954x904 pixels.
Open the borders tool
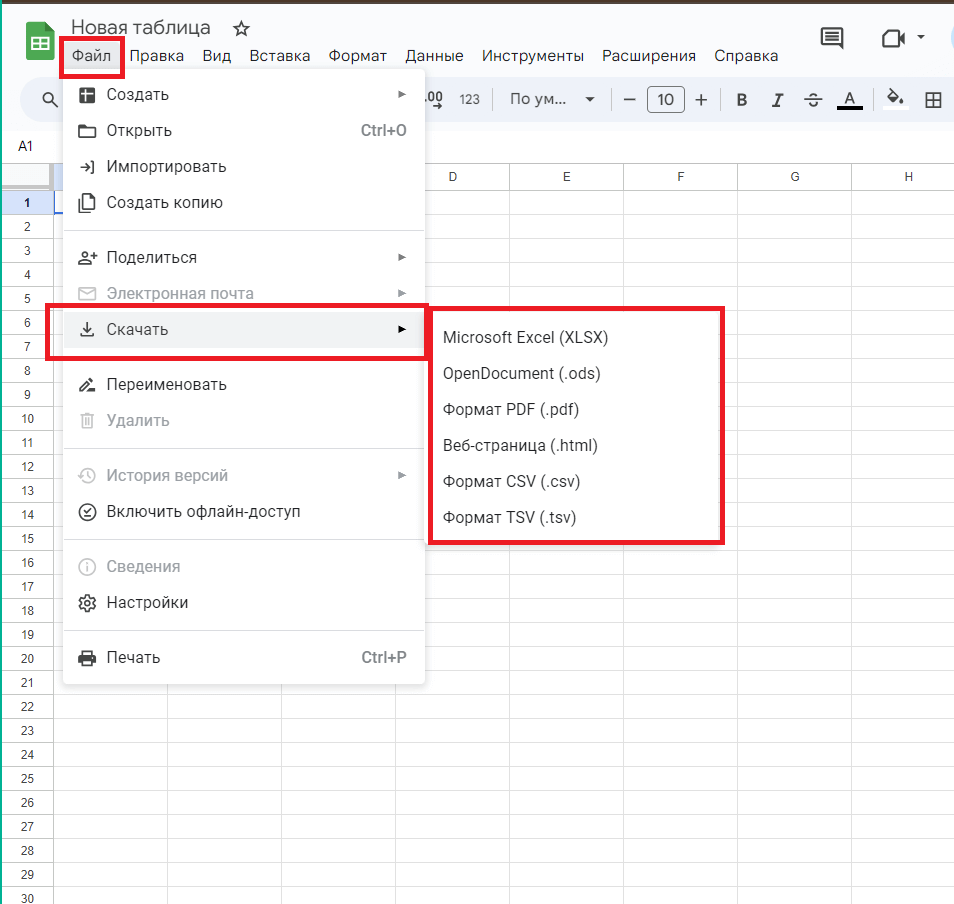[x=933, y=99]
